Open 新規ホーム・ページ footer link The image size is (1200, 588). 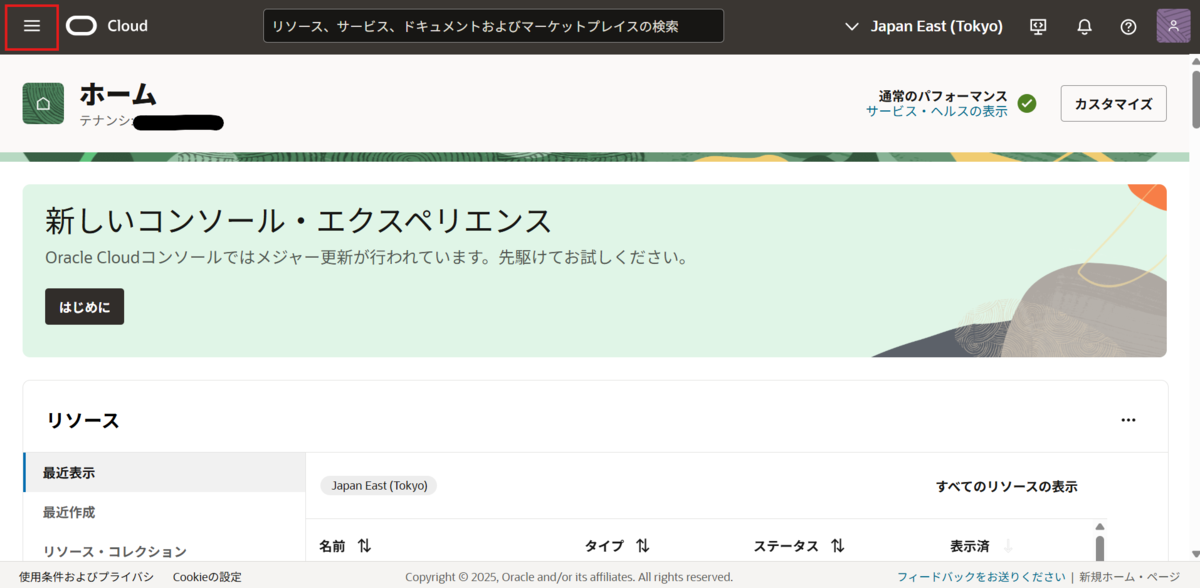1129,577
